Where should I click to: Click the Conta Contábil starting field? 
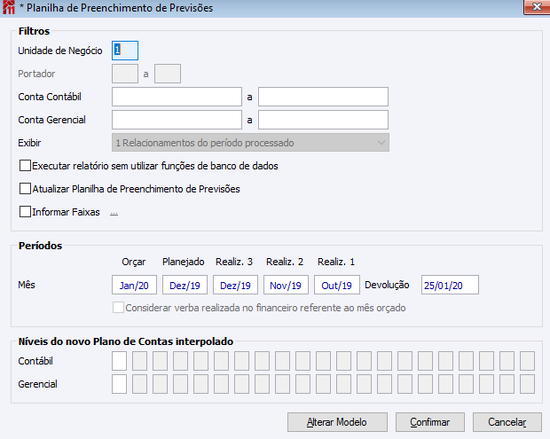[177, 97]
